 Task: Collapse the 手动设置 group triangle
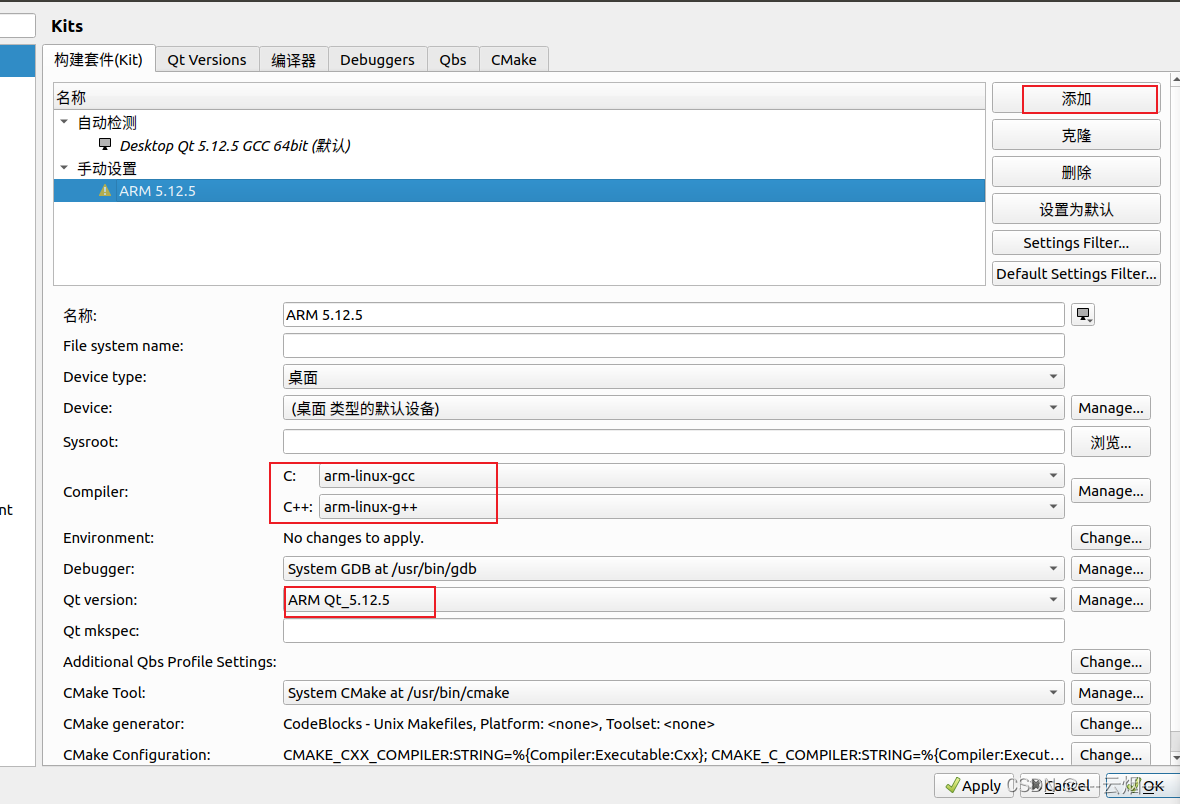coord(63,168)
